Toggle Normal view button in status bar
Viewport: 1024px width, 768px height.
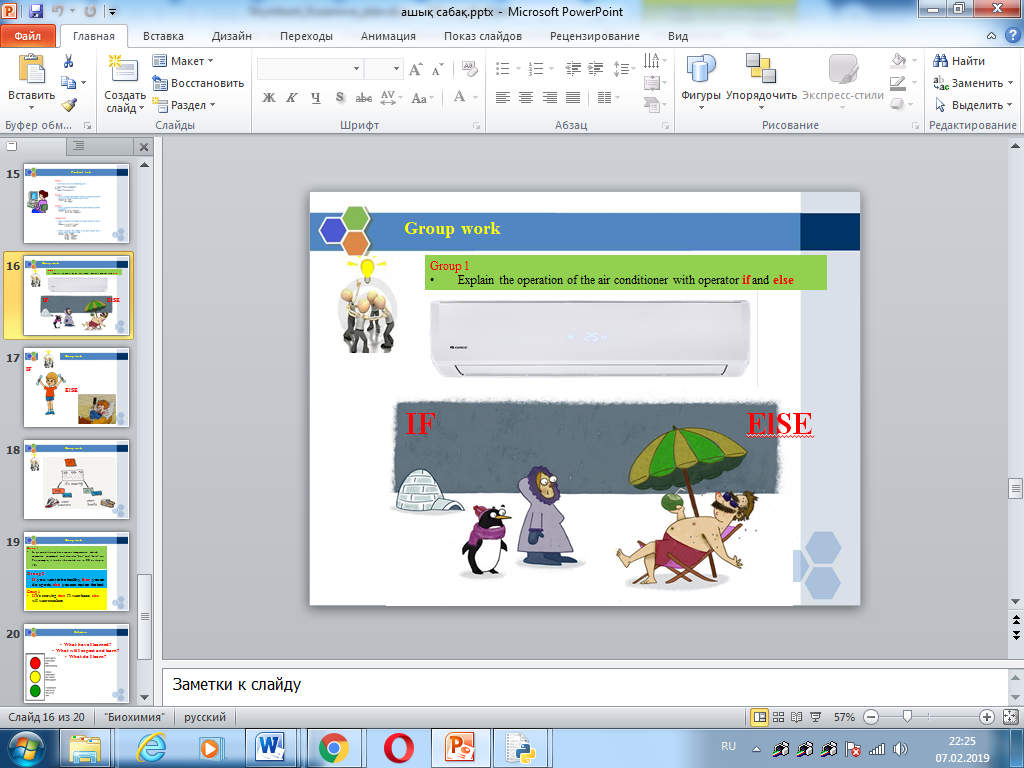coord(760,716)
